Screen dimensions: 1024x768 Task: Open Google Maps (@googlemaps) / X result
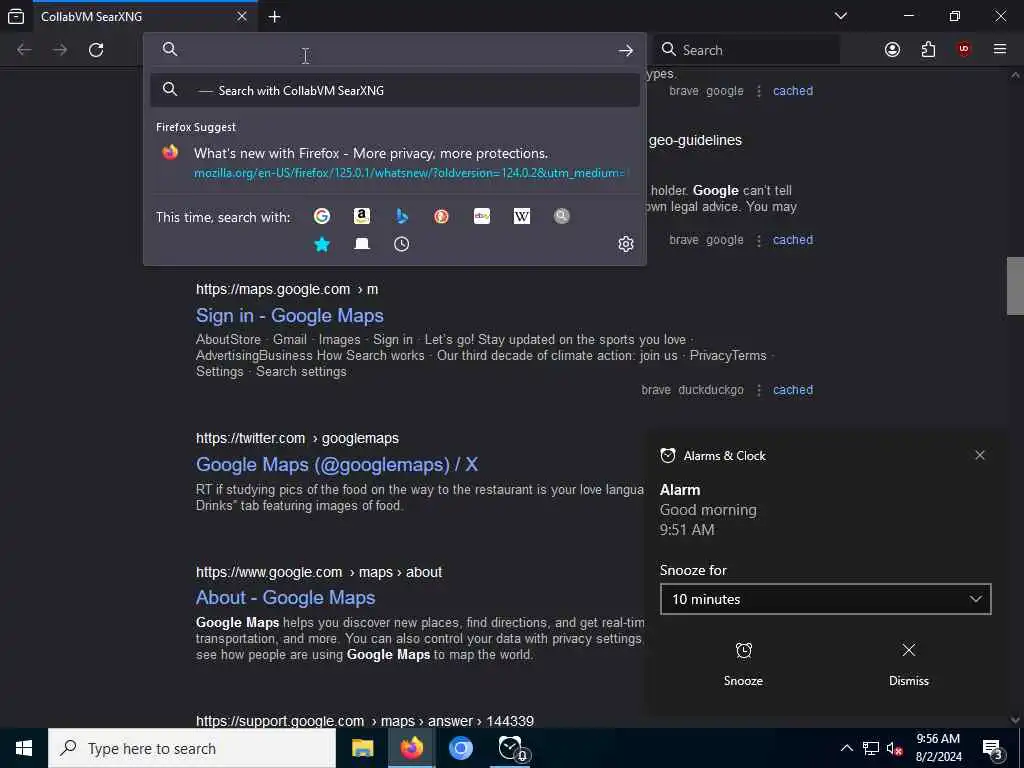[337, 464]
